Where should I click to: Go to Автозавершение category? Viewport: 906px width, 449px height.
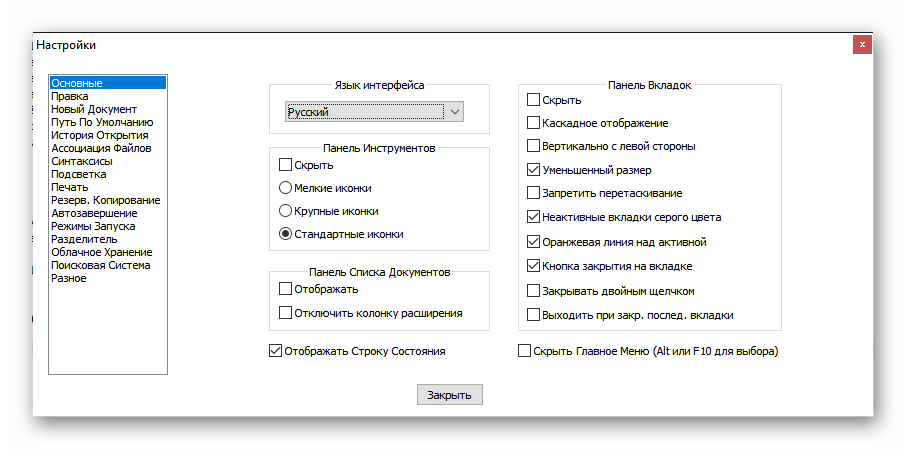click(94, 213)
